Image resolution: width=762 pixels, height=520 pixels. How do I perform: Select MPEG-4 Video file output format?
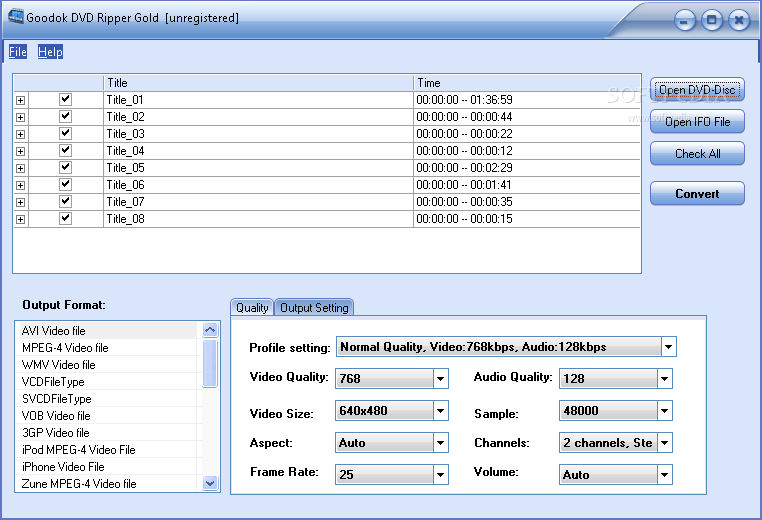[108, 347]
